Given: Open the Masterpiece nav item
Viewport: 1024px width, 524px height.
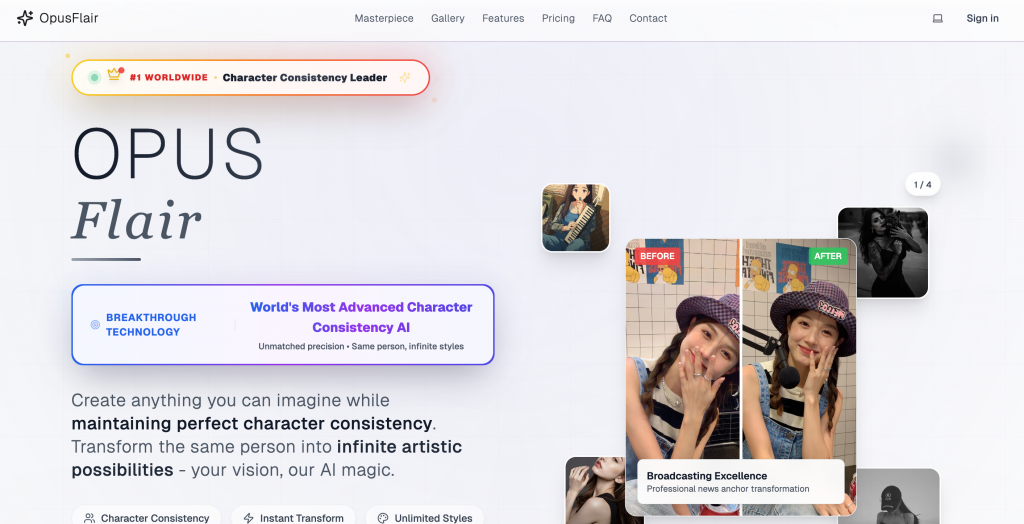Looking at the screenshot, I should pyautogui.click(x=384, y=18).
